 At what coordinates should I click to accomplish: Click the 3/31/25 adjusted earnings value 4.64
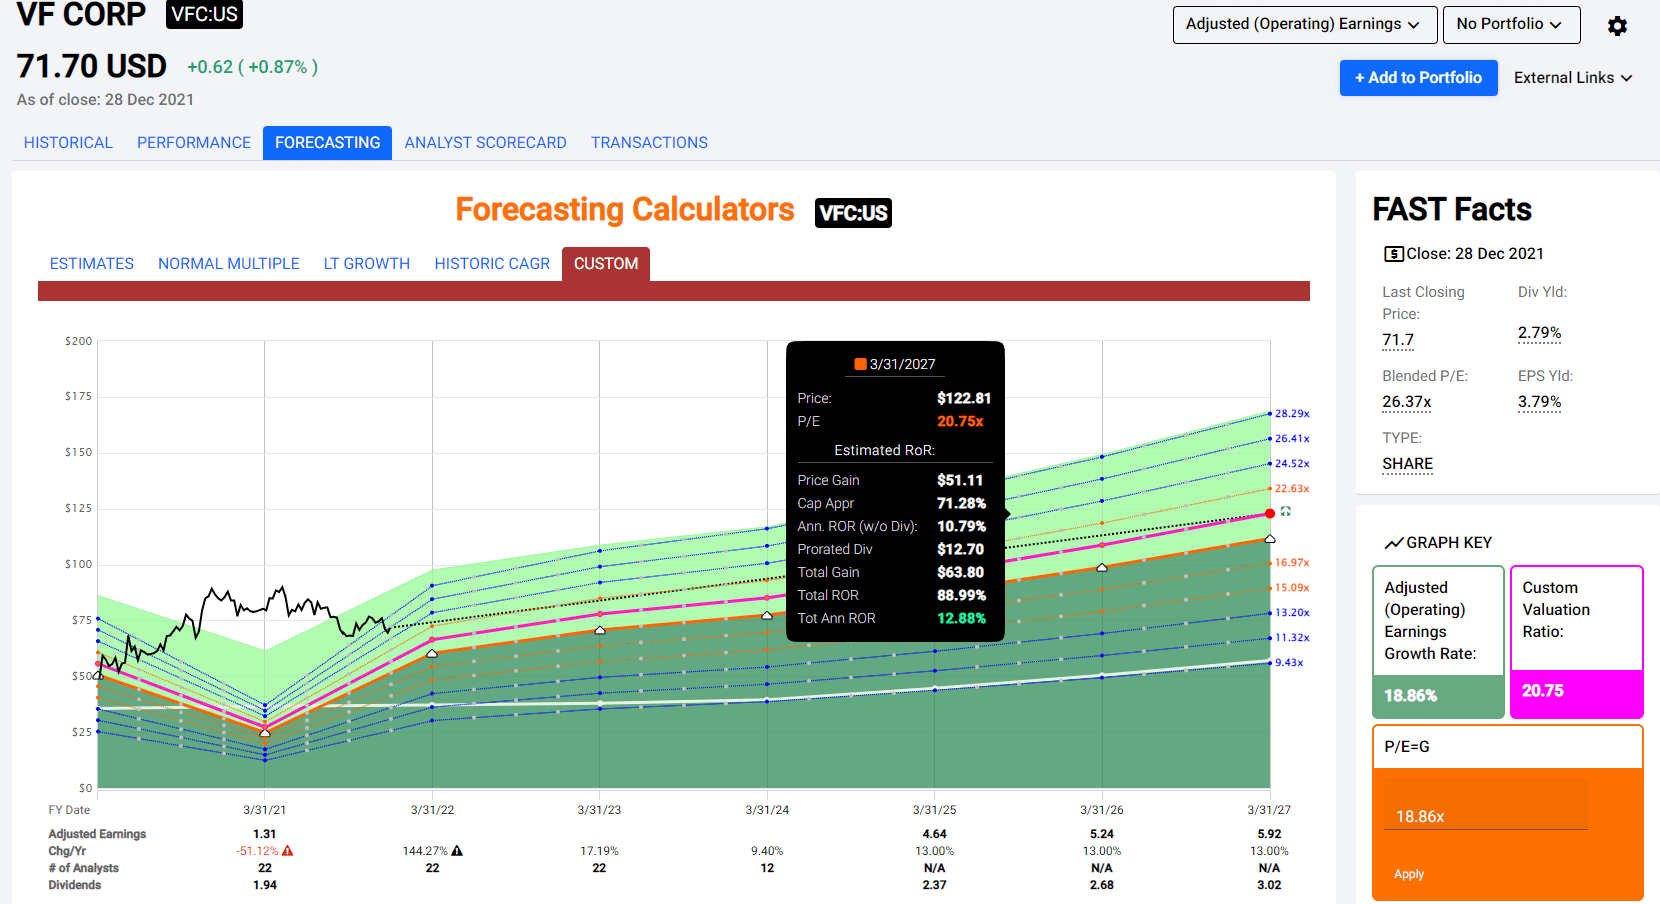[934, 834]
